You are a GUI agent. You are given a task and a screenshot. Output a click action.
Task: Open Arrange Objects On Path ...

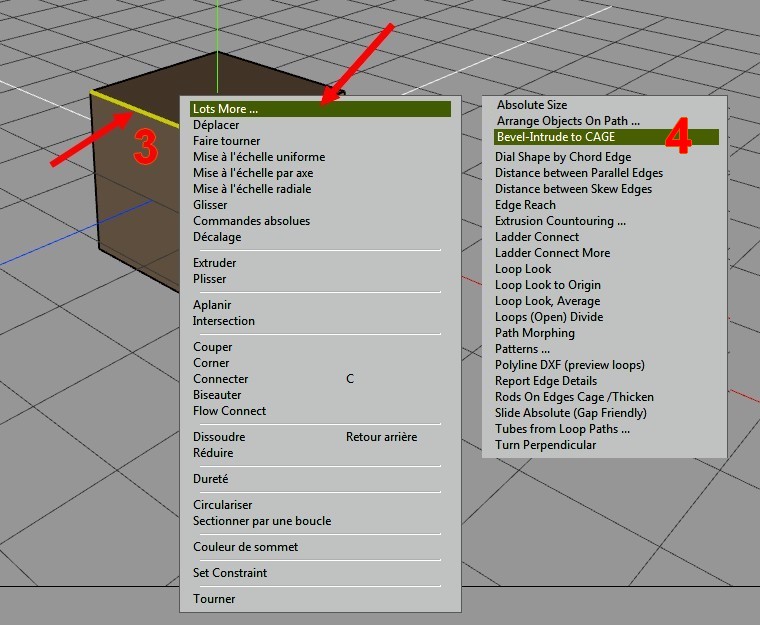[x=568, y=121]
